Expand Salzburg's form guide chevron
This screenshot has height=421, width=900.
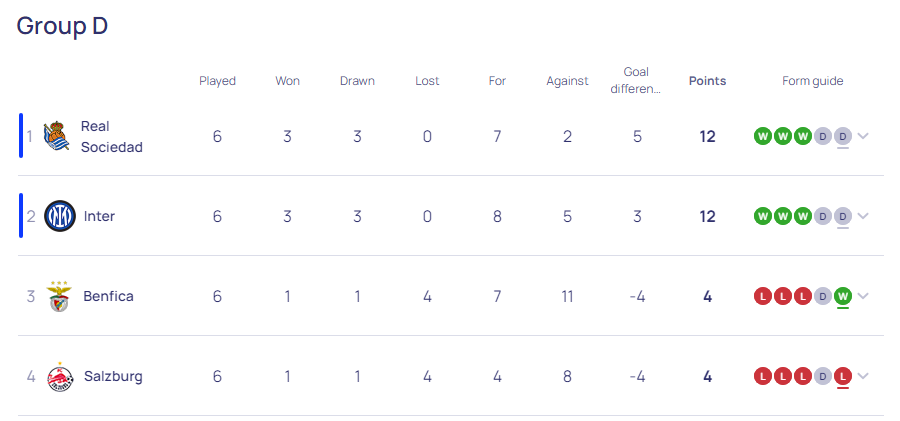pos(863,376)
